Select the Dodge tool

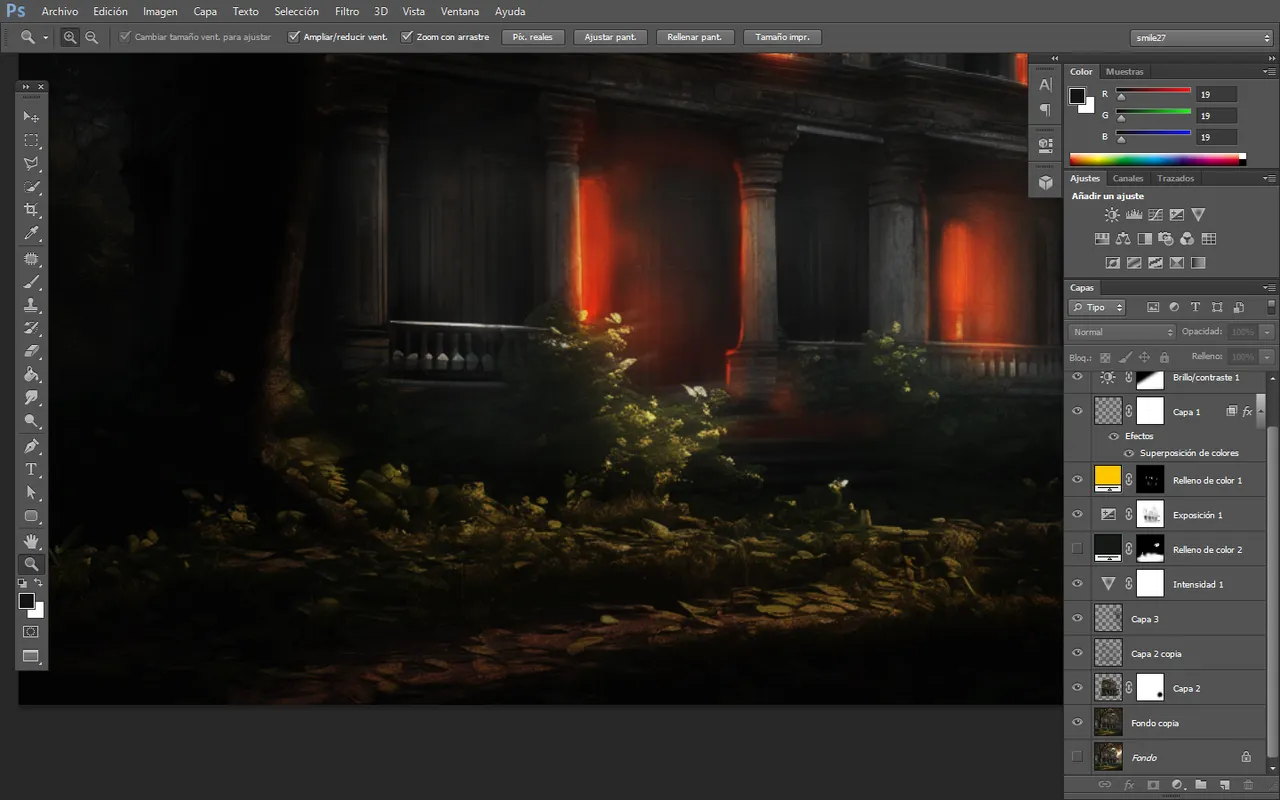click(31, 421)
